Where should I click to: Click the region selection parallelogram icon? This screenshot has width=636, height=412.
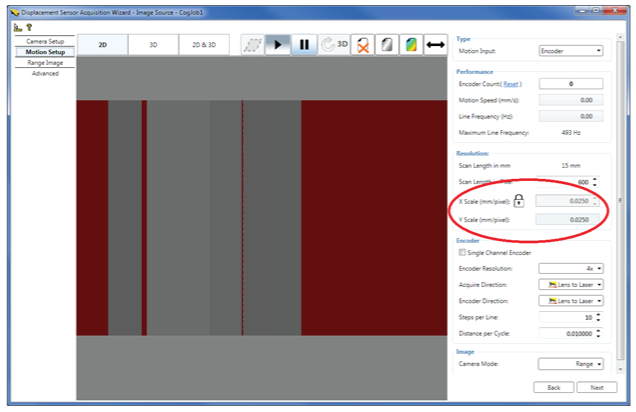point(253,45)
